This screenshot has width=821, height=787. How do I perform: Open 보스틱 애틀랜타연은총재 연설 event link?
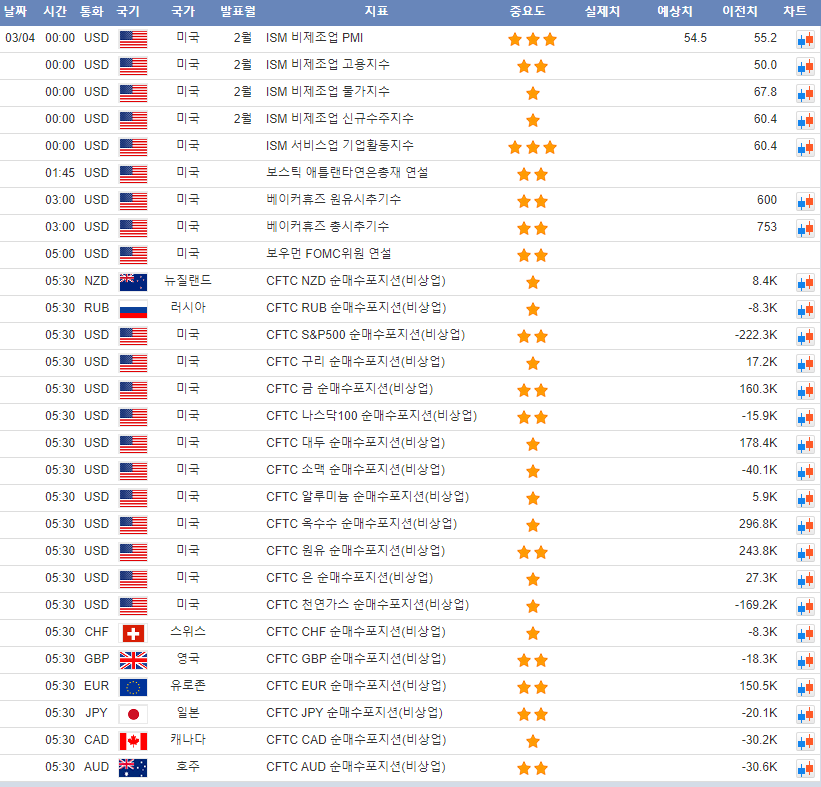pos(347,173)
